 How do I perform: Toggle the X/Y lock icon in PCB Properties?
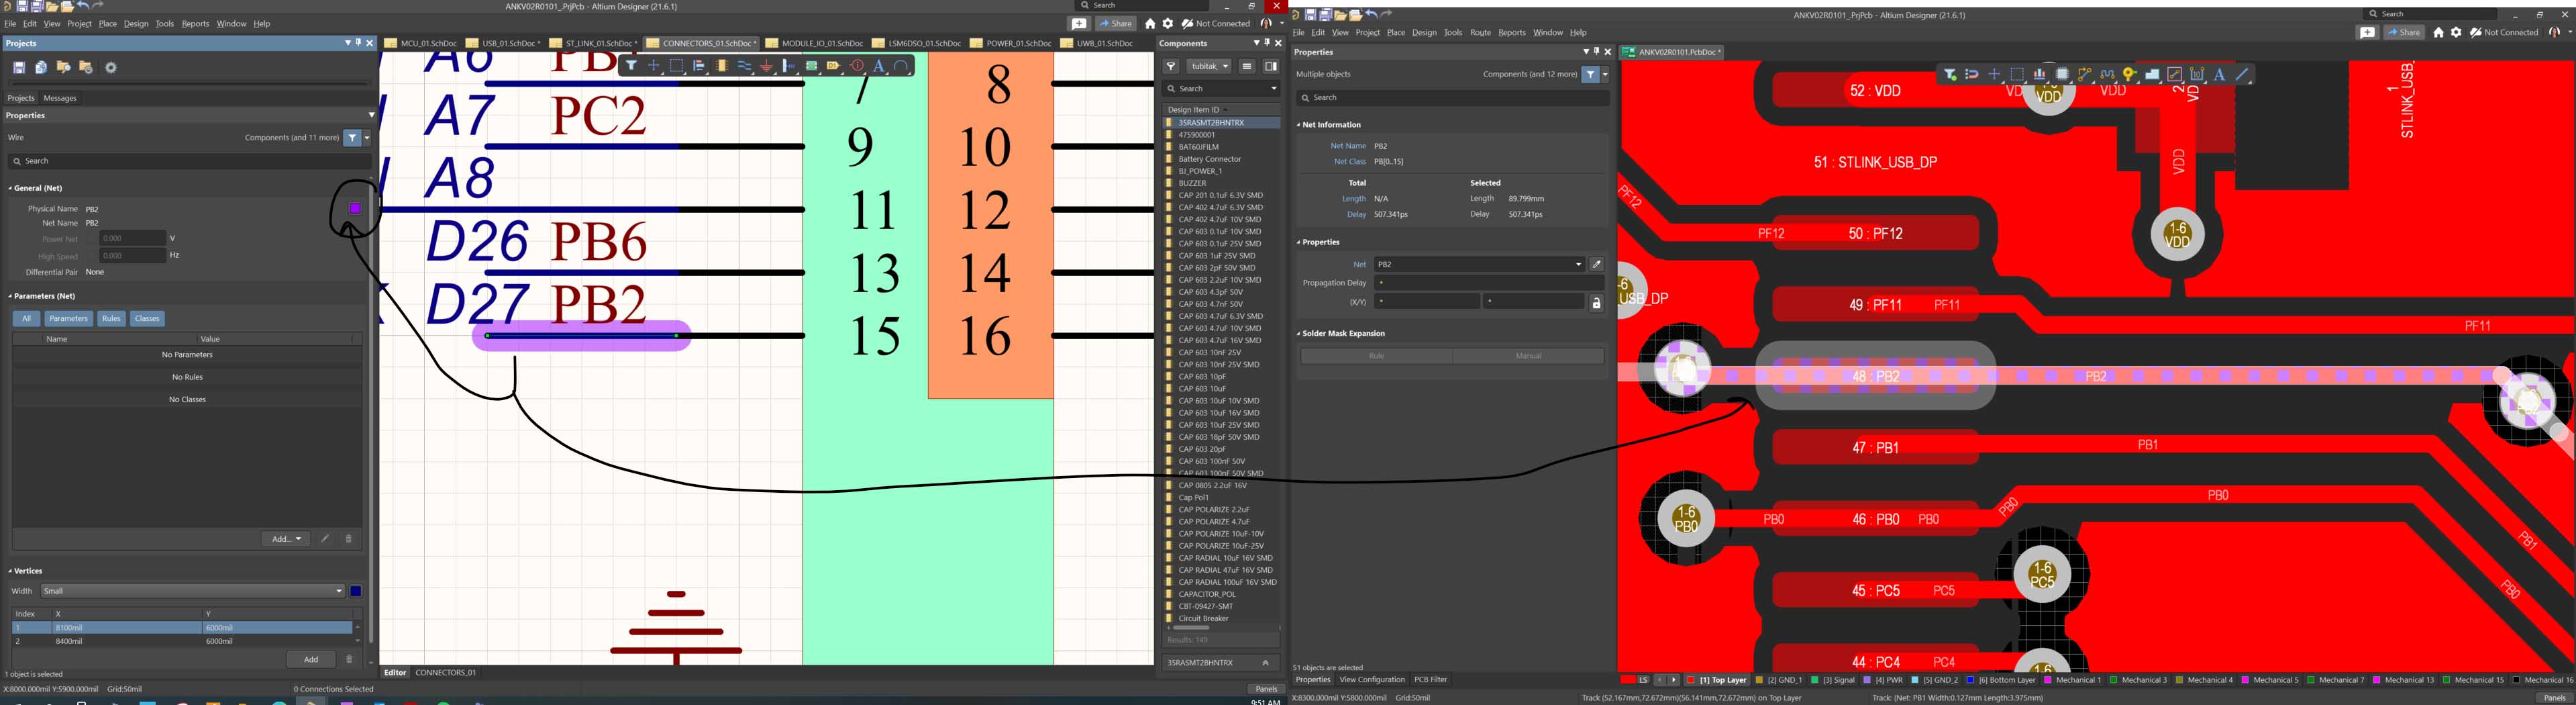click(x=1596, y=303)
